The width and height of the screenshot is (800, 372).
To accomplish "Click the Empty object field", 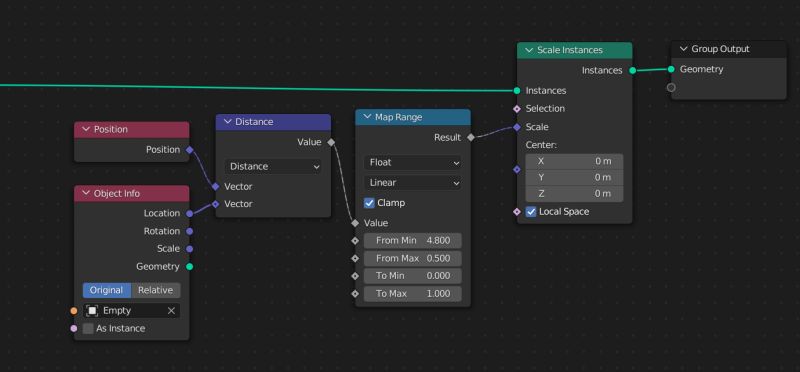I will 131,311.
